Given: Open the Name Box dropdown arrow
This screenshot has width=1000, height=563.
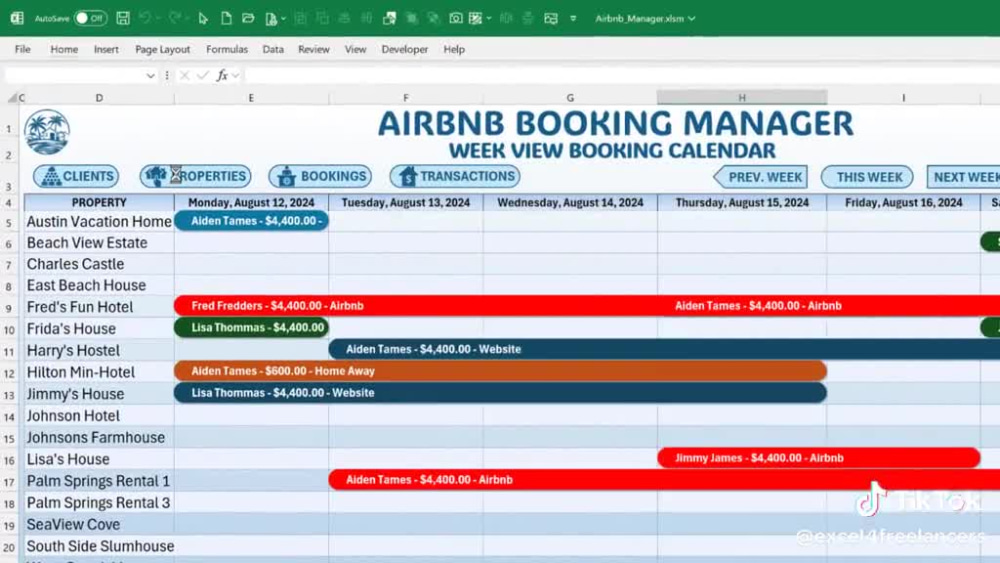Looking at the screenshot, I should point(150,75).
